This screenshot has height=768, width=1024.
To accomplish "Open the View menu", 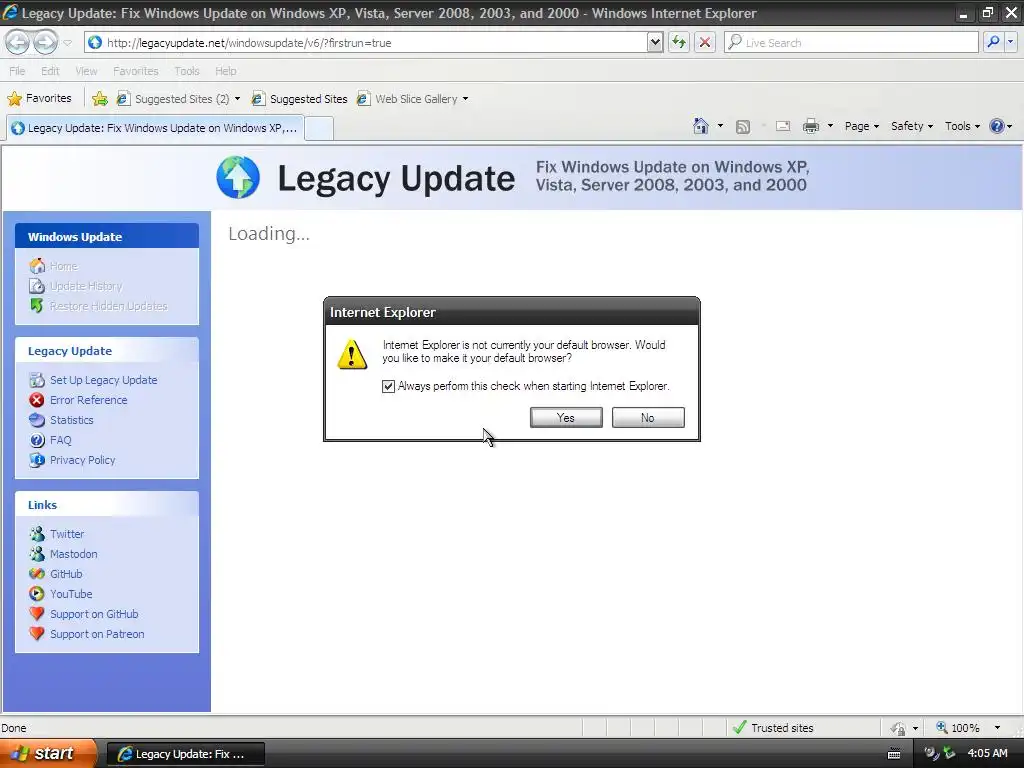I will point(86,71).
